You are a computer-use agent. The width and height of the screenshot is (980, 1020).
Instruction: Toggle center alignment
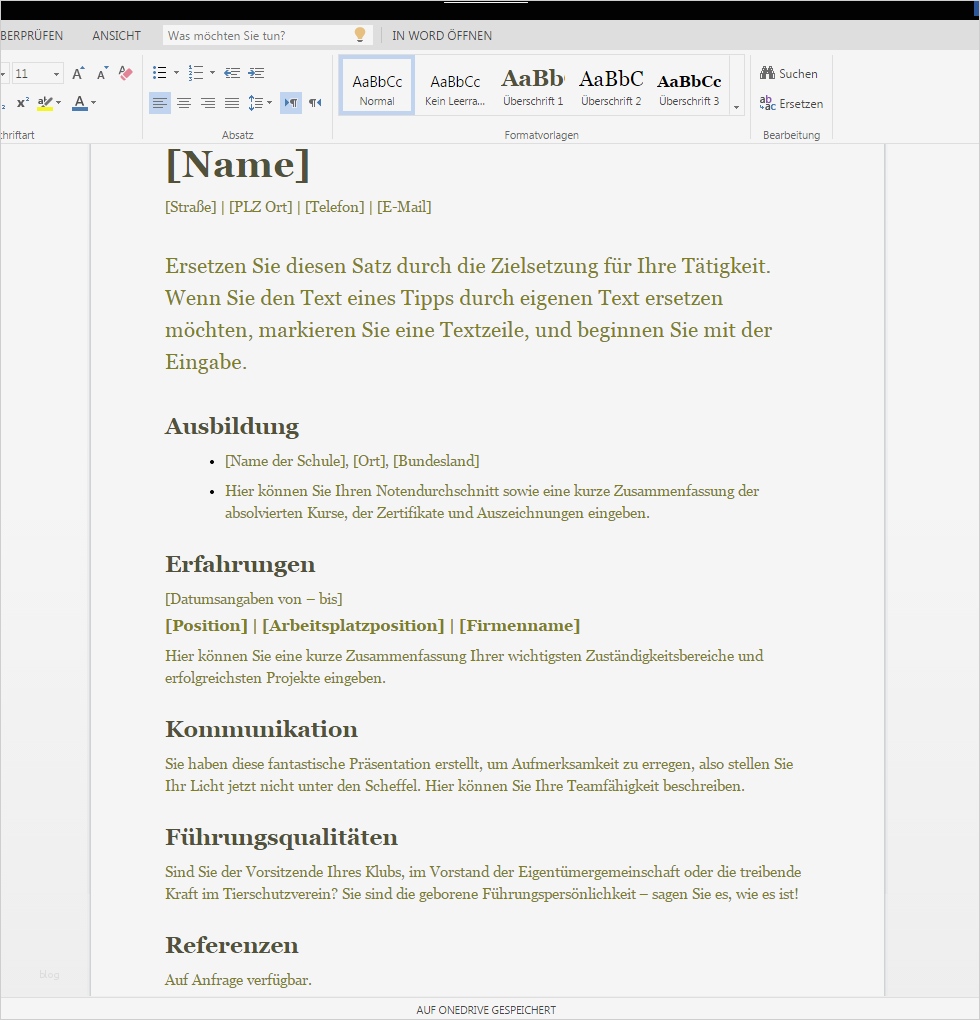click(x=184, y=103)
